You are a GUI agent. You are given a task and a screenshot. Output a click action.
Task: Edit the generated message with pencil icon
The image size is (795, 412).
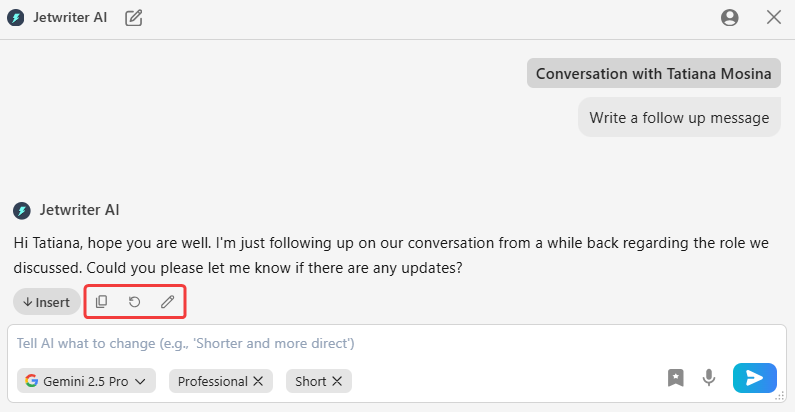coord(168,302)
